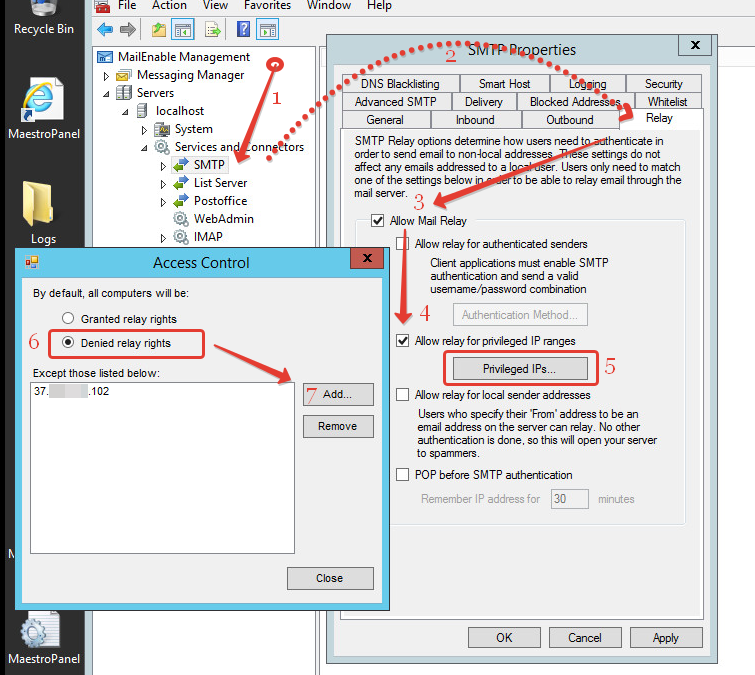Click Add... in Access Control
Screen dimensions: 755x675
click(338, 394)
